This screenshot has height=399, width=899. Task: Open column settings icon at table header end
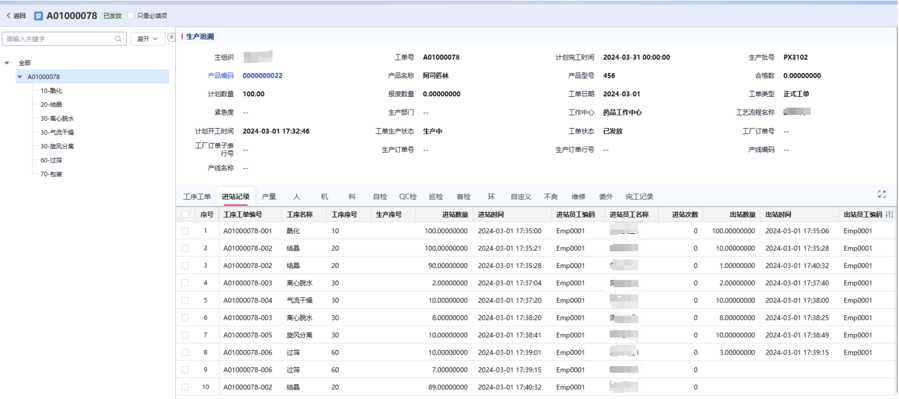[x=889, y=214]
